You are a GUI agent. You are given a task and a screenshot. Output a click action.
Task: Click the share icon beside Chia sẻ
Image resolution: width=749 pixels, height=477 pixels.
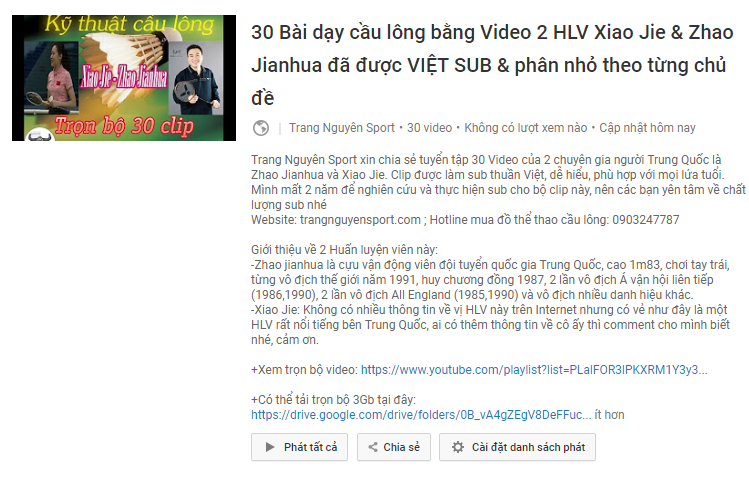point(373,447)
